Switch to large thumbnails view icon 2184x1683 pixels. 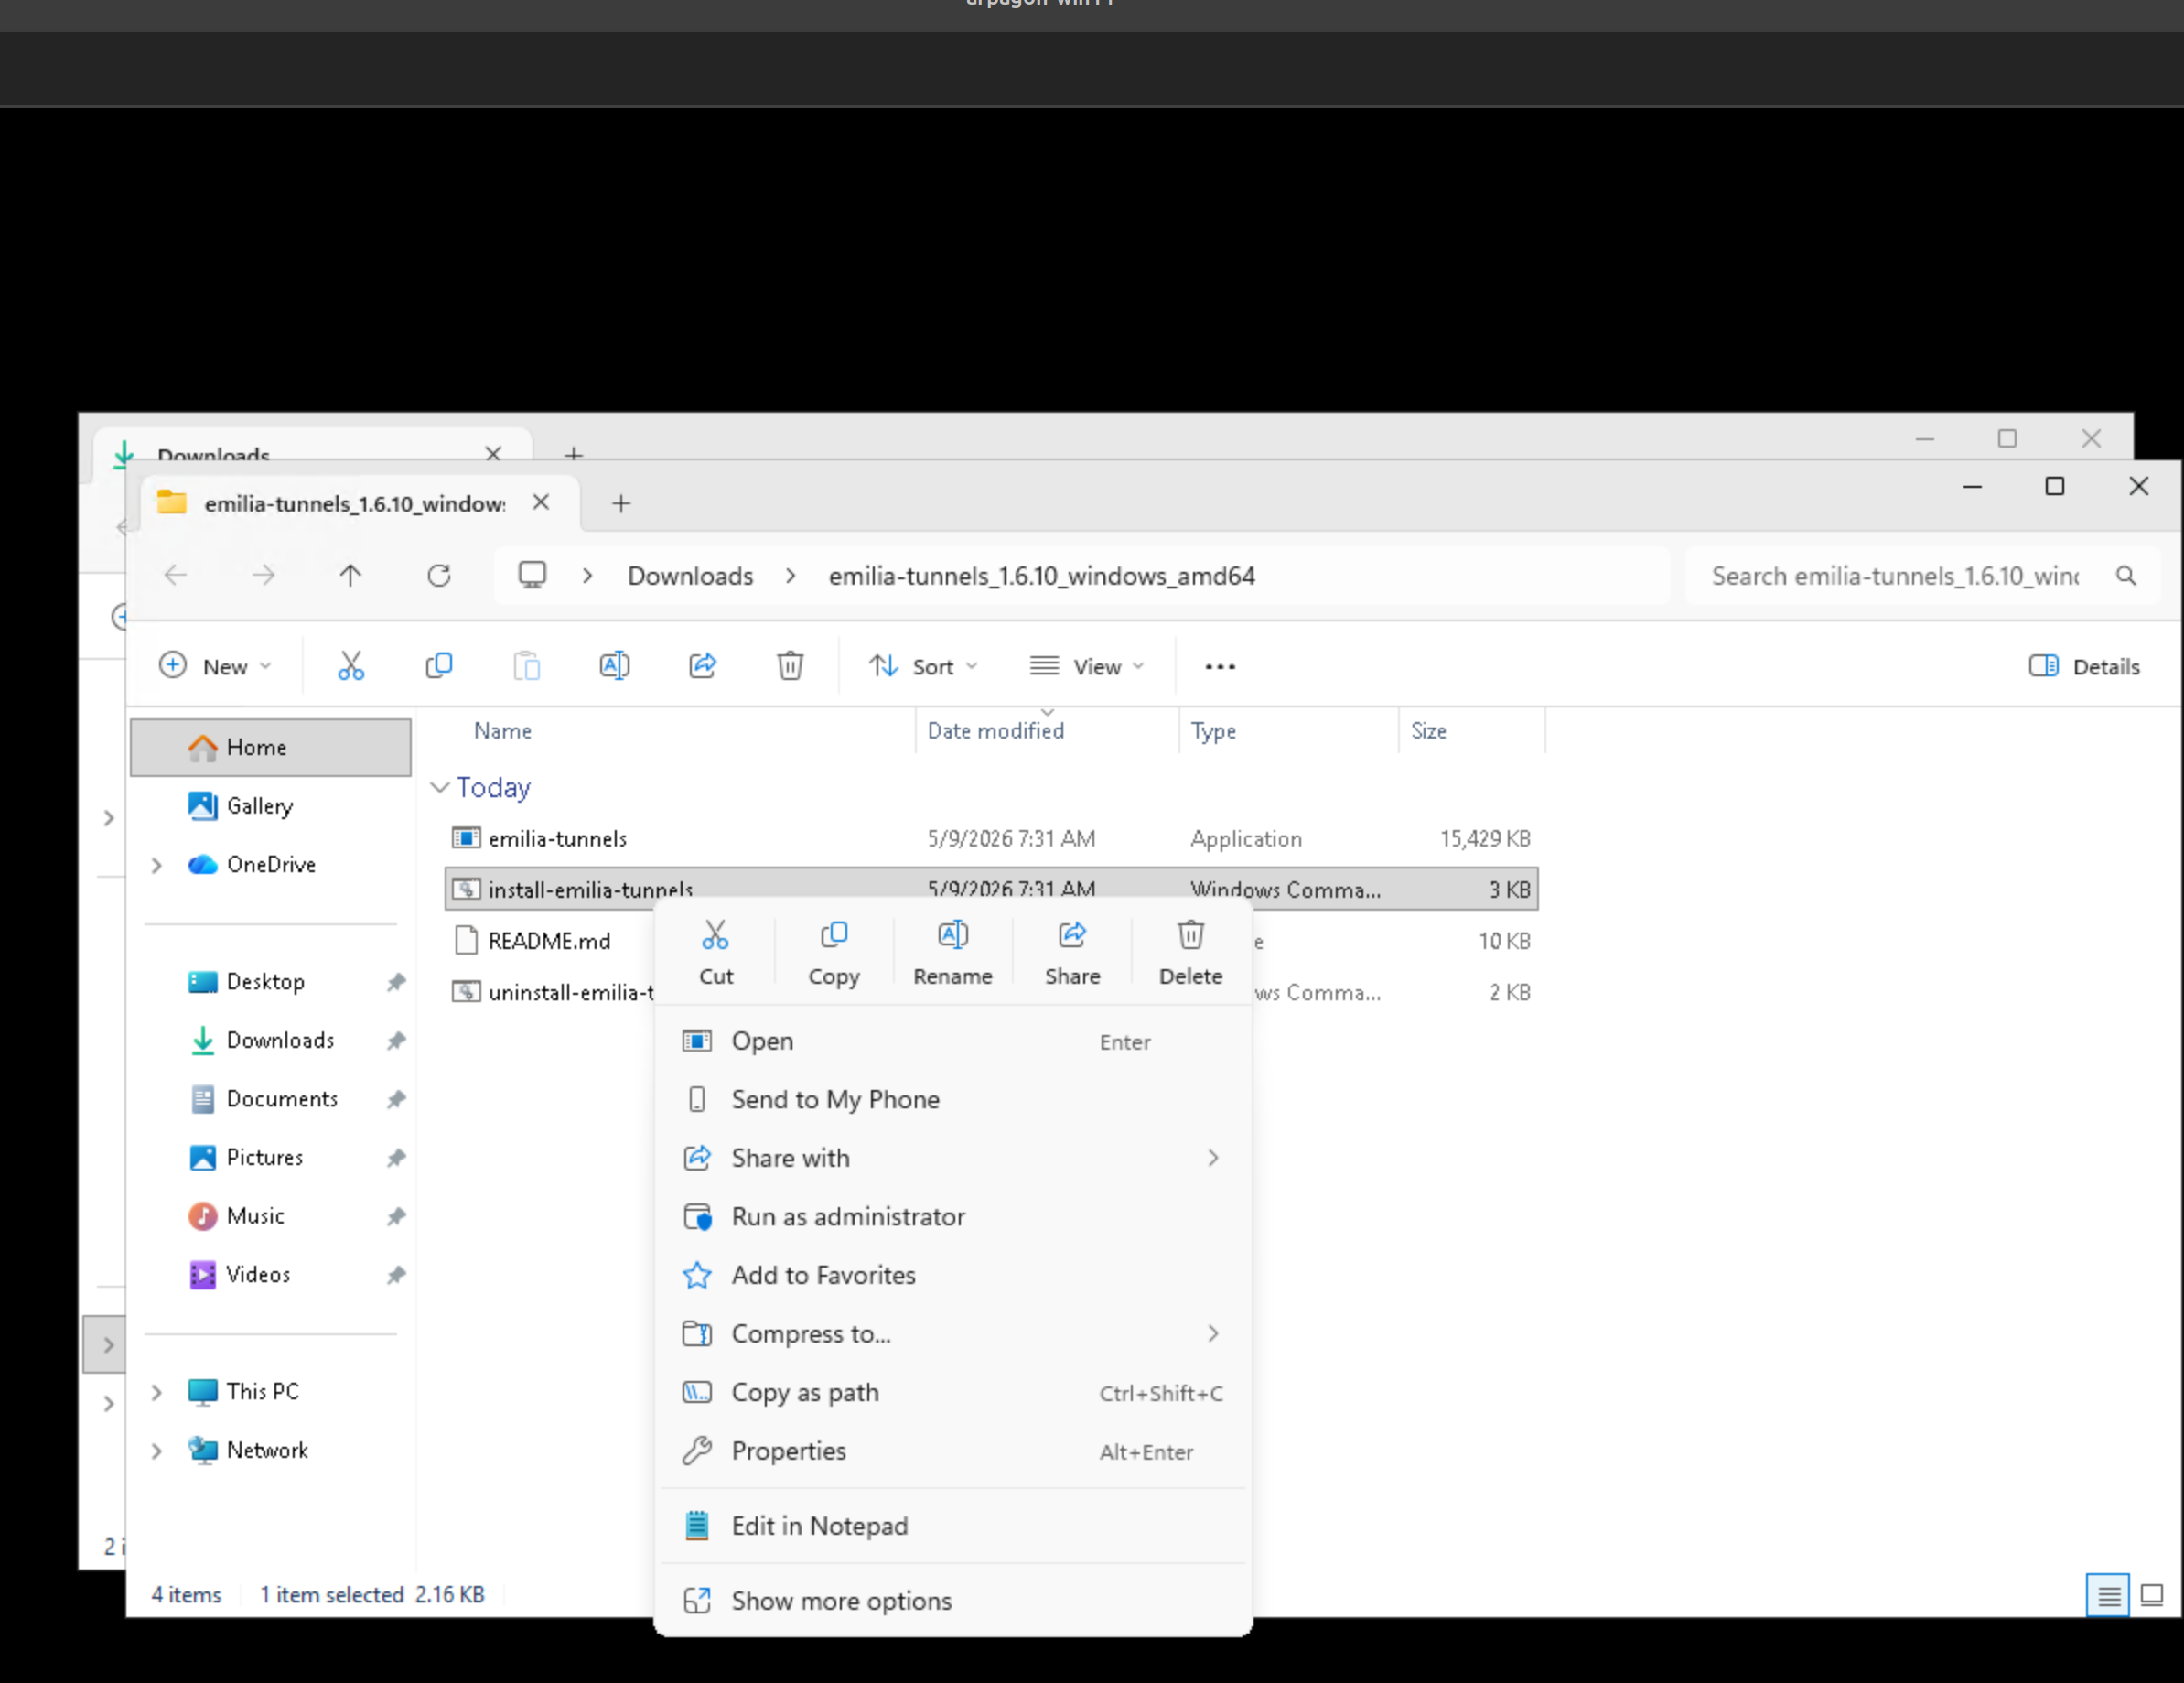tap(2152, 1595)
